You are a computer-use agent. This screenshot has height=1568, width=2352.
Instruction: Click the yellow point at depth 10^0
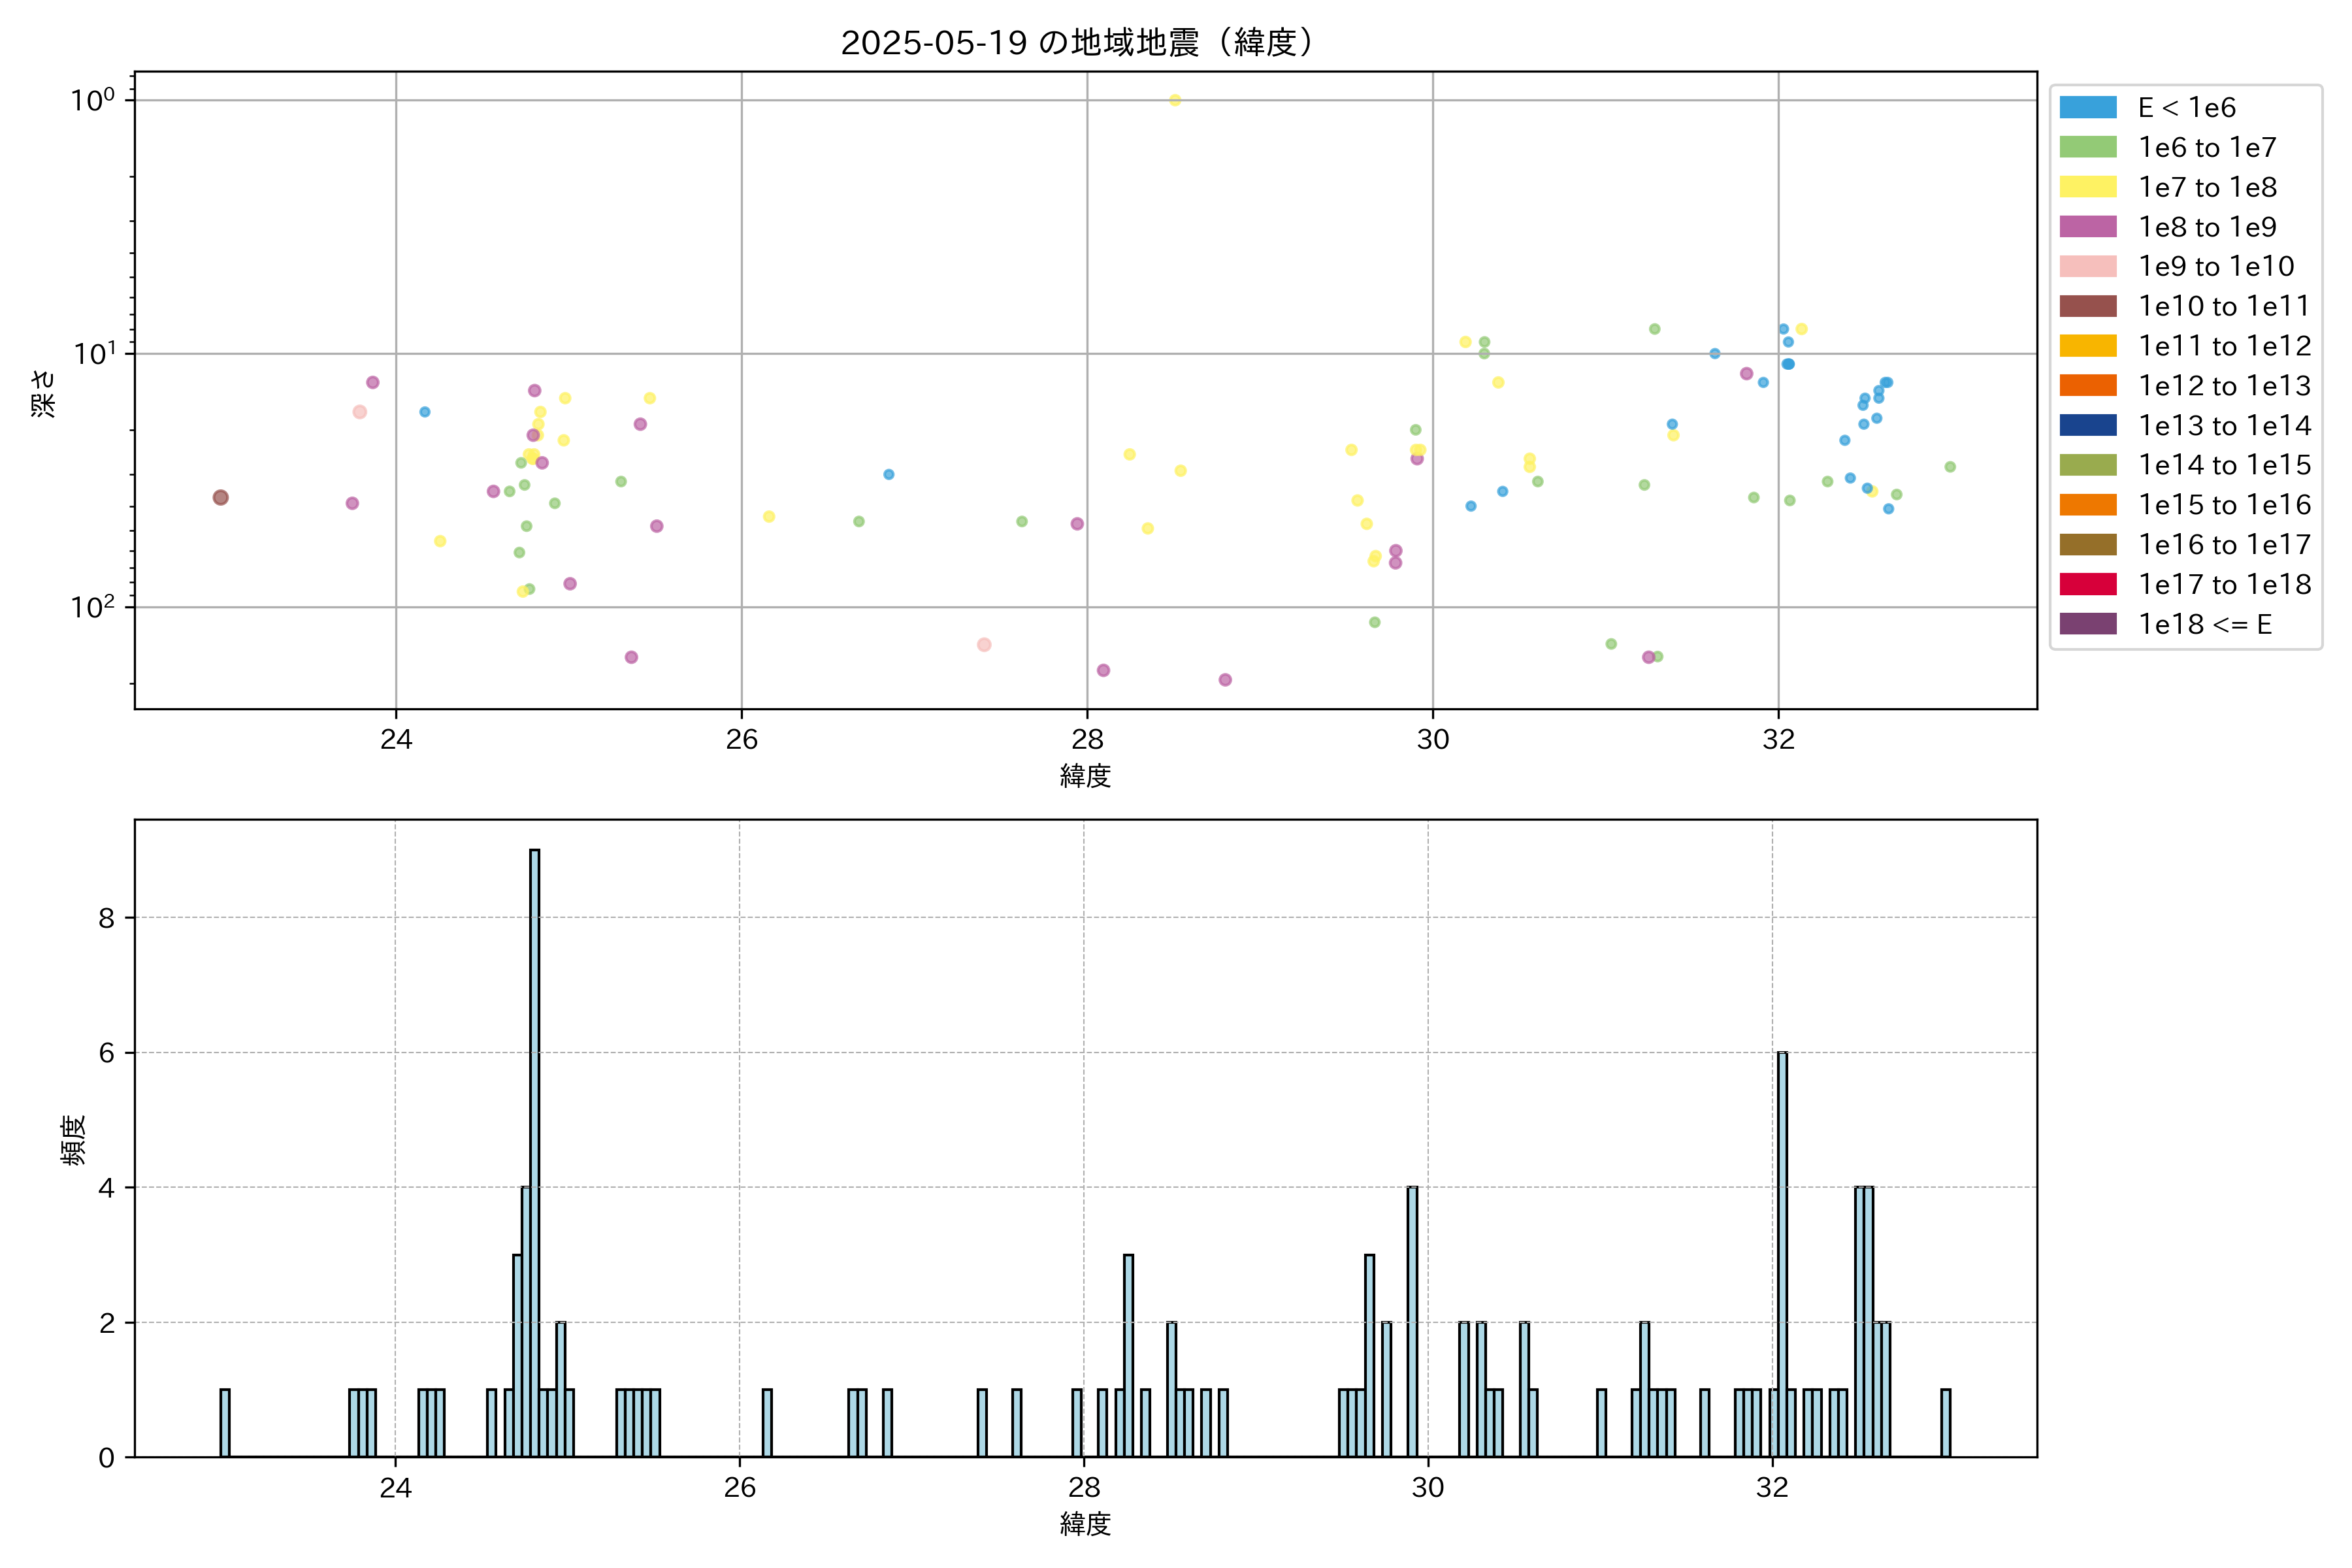(1175, 100)
